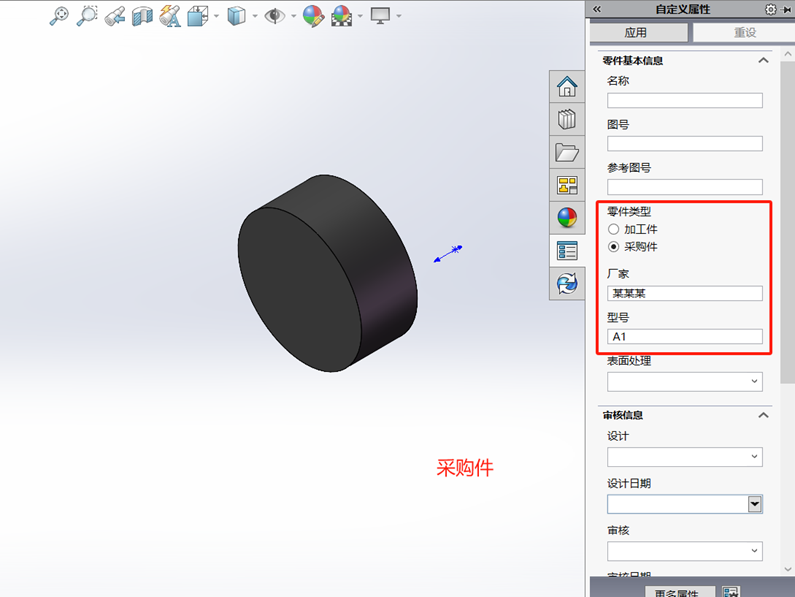This screenshot has width=795, height=597.
Task: Open the 表面处理 dropdown
Action: (754, 382)
